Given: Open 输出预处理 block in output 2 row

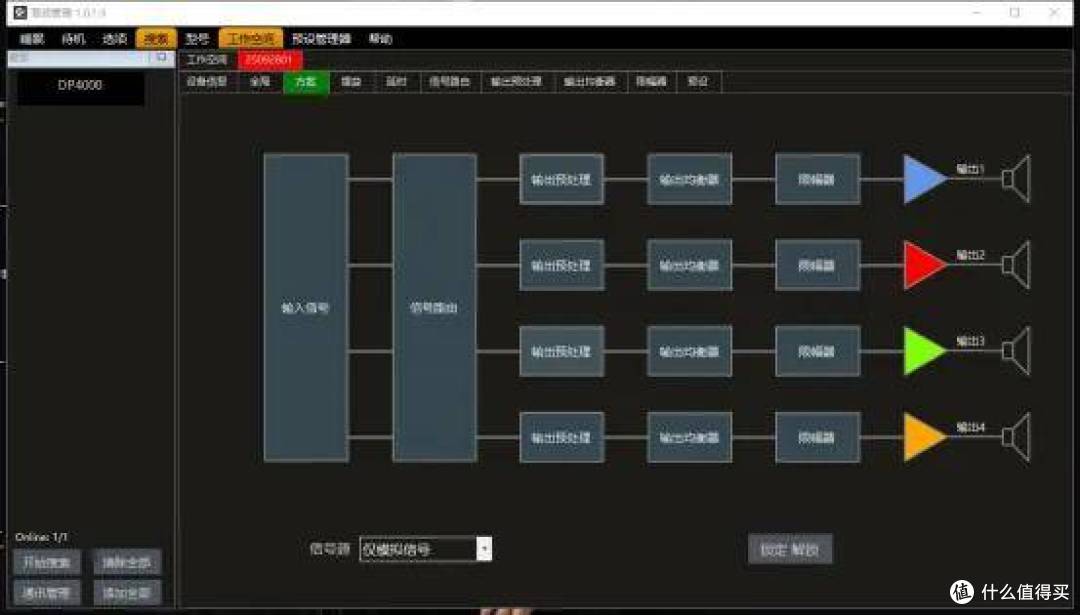Looking at the screenshot, I should [x=561, y=265].
